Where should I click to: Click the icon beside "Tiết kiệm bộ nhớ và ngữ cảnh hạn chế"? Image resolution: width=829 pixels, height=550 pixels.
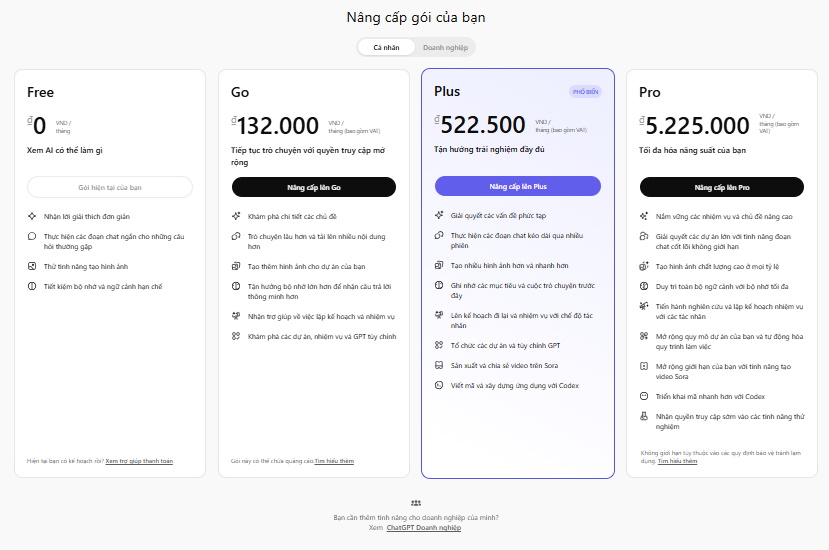pyautogui.click(x=32, y=286)
